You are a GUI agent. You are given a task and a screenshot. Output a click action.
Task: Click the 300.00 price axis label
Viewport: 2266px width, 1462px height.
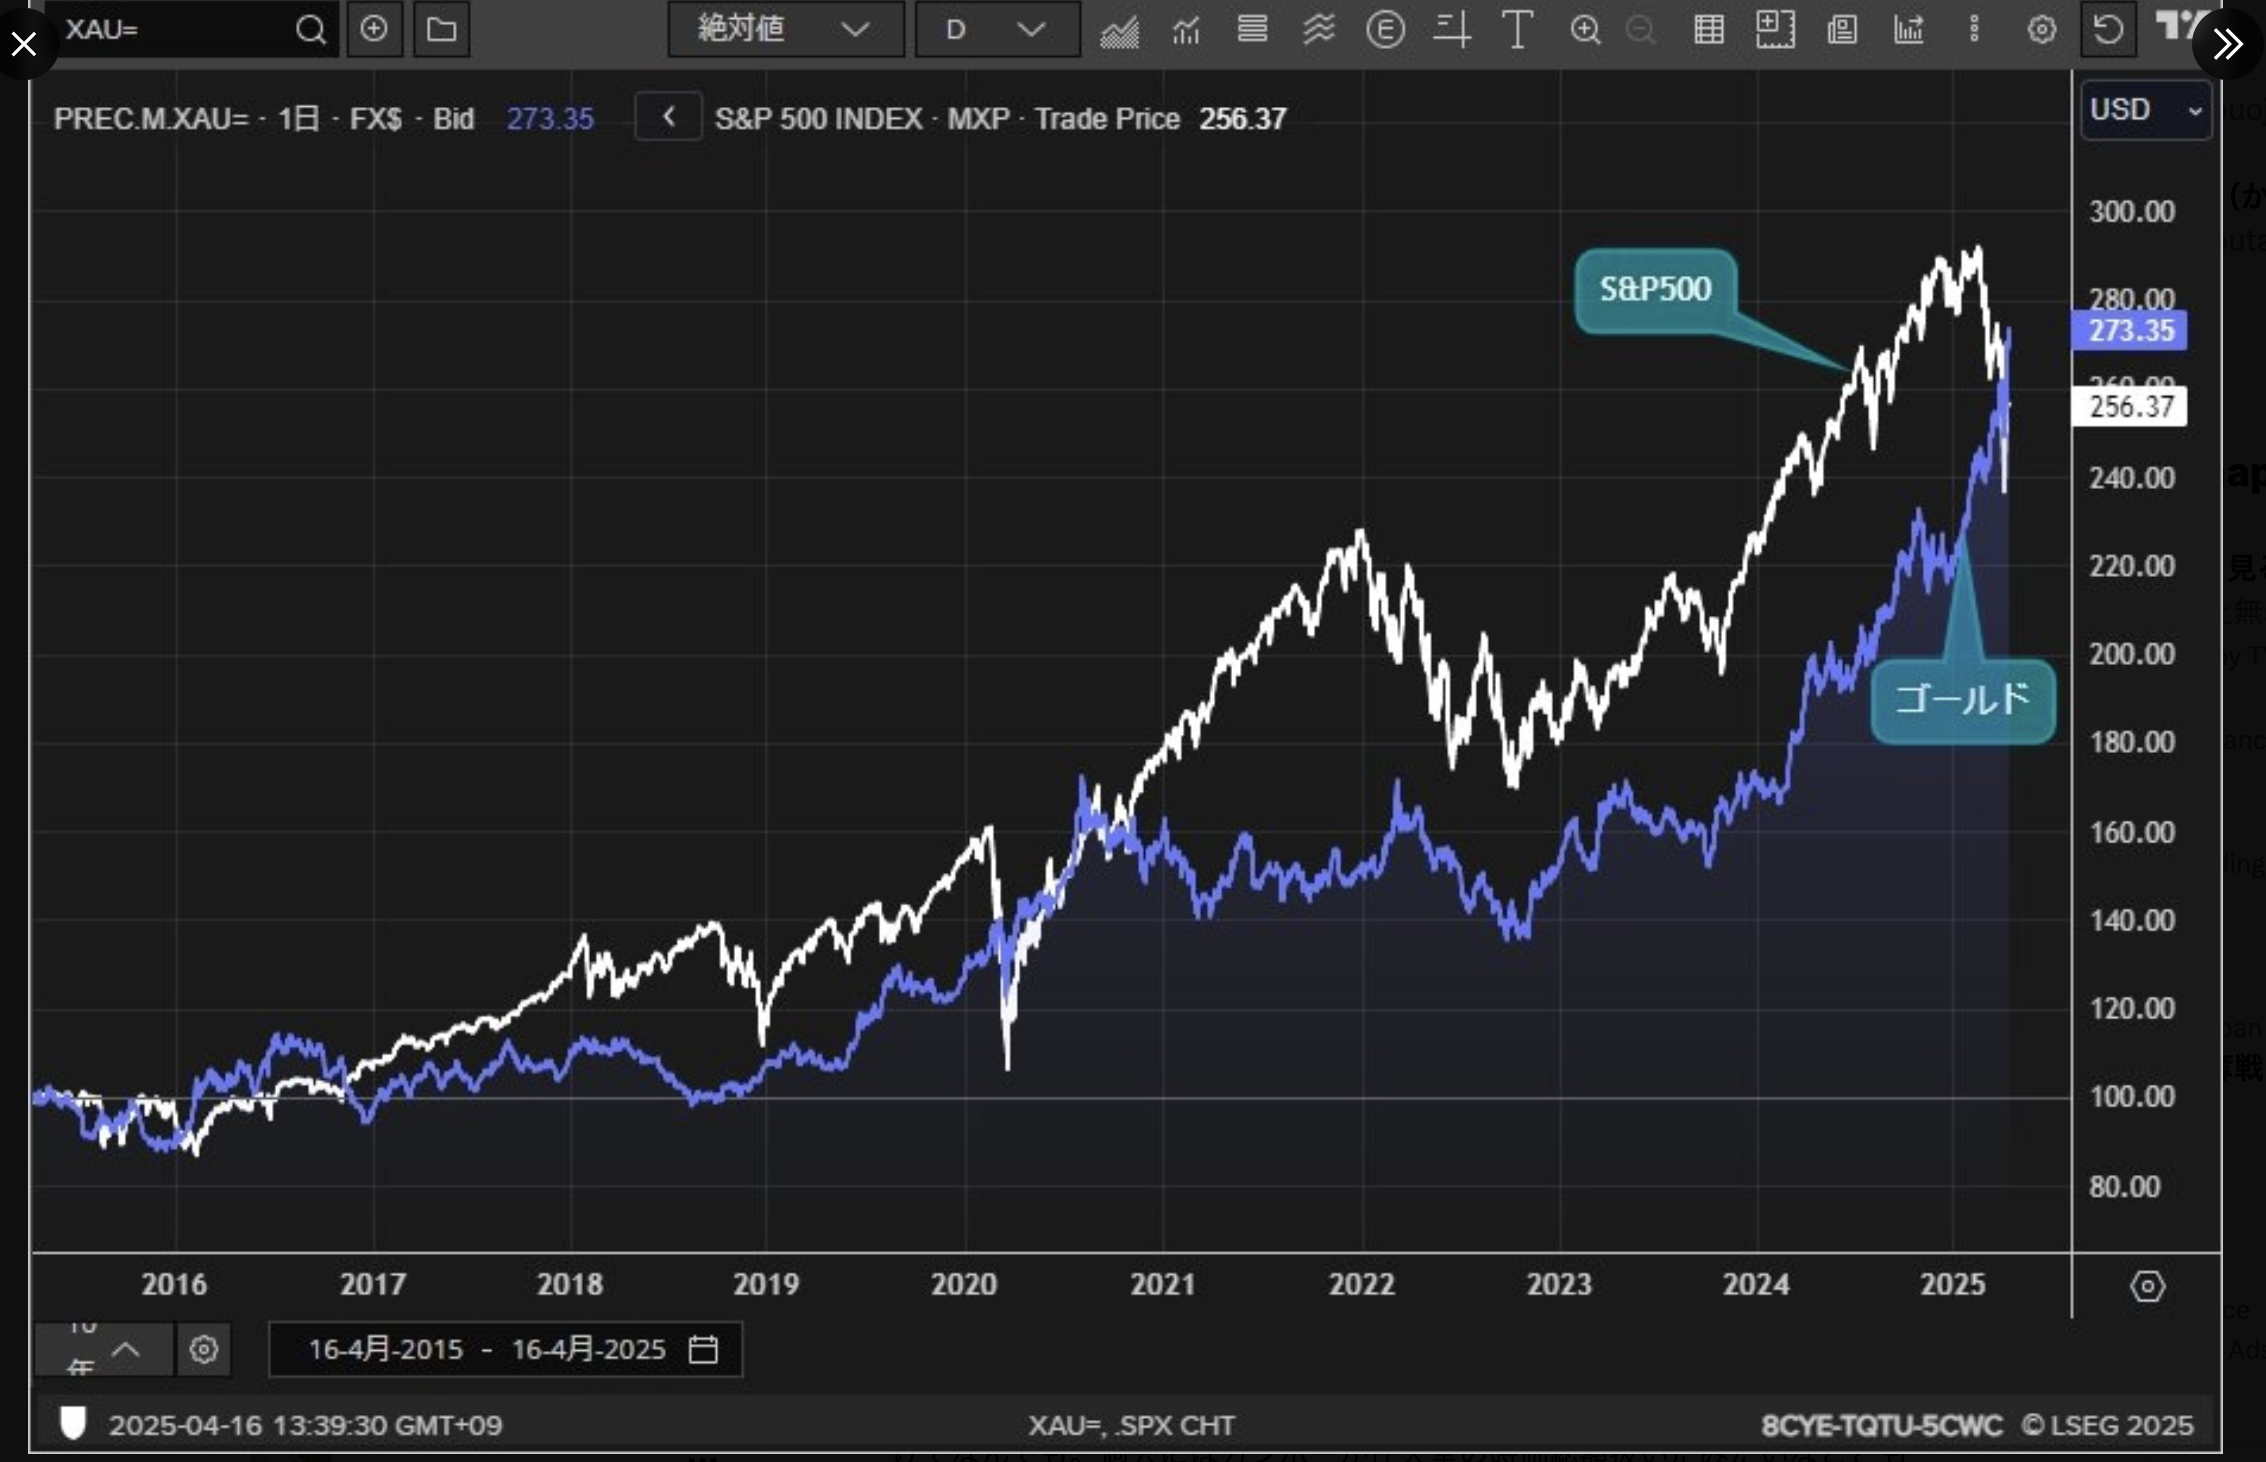(x=2132, y=212)
